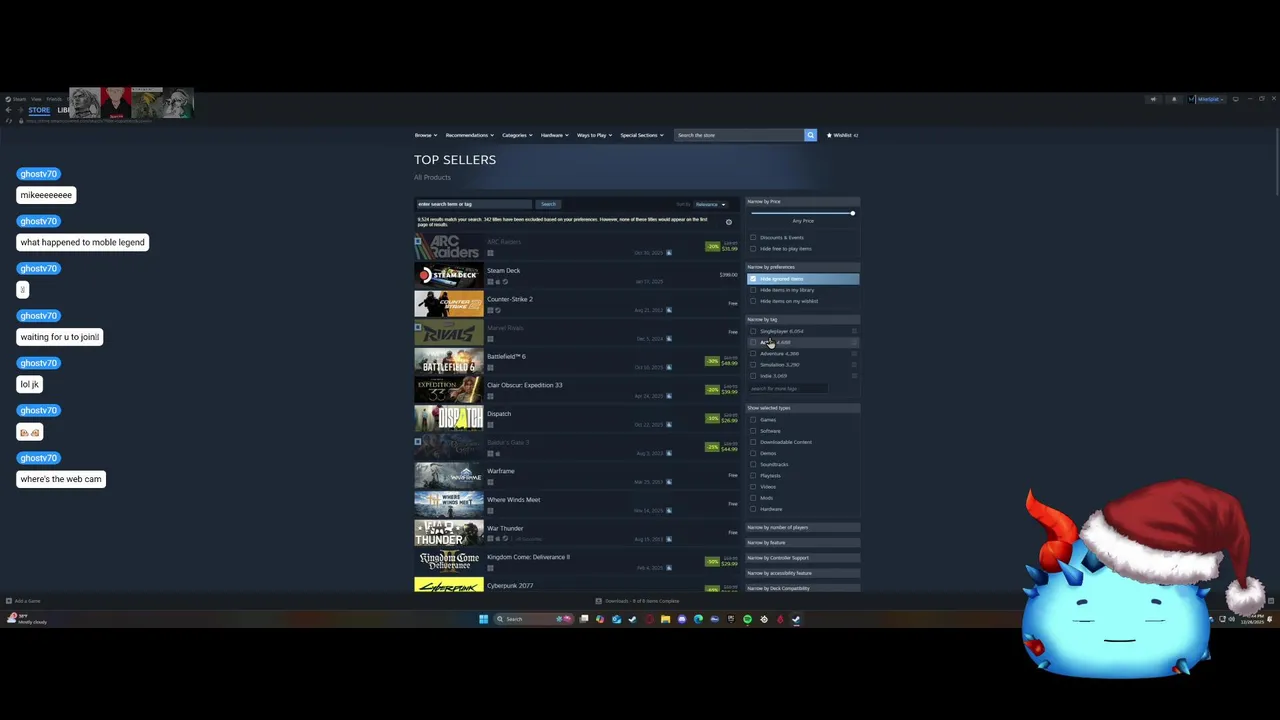Viewport: 1280px width, 720px height.
Task: Click the Steam Deck thumbnail
Action: [449, 275]
